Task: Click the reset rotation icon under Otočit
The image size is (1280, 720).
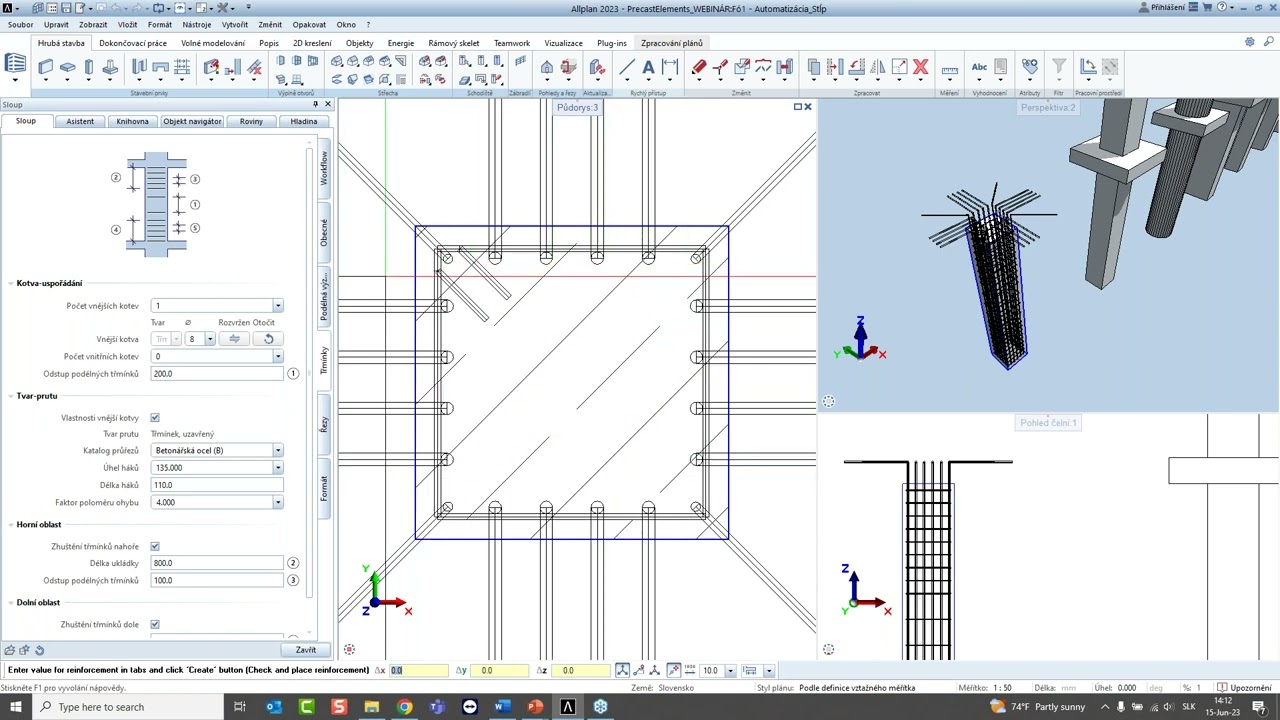Action: click(x=268, y=339)
